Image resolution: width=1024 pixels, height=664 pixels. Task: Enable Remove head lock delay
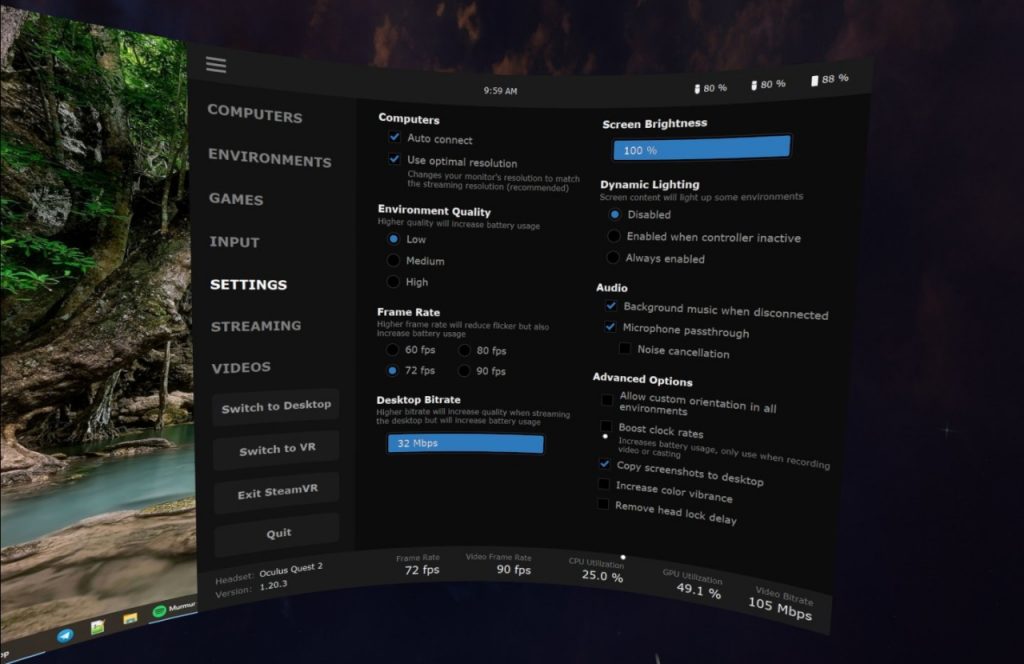[603, 504]
